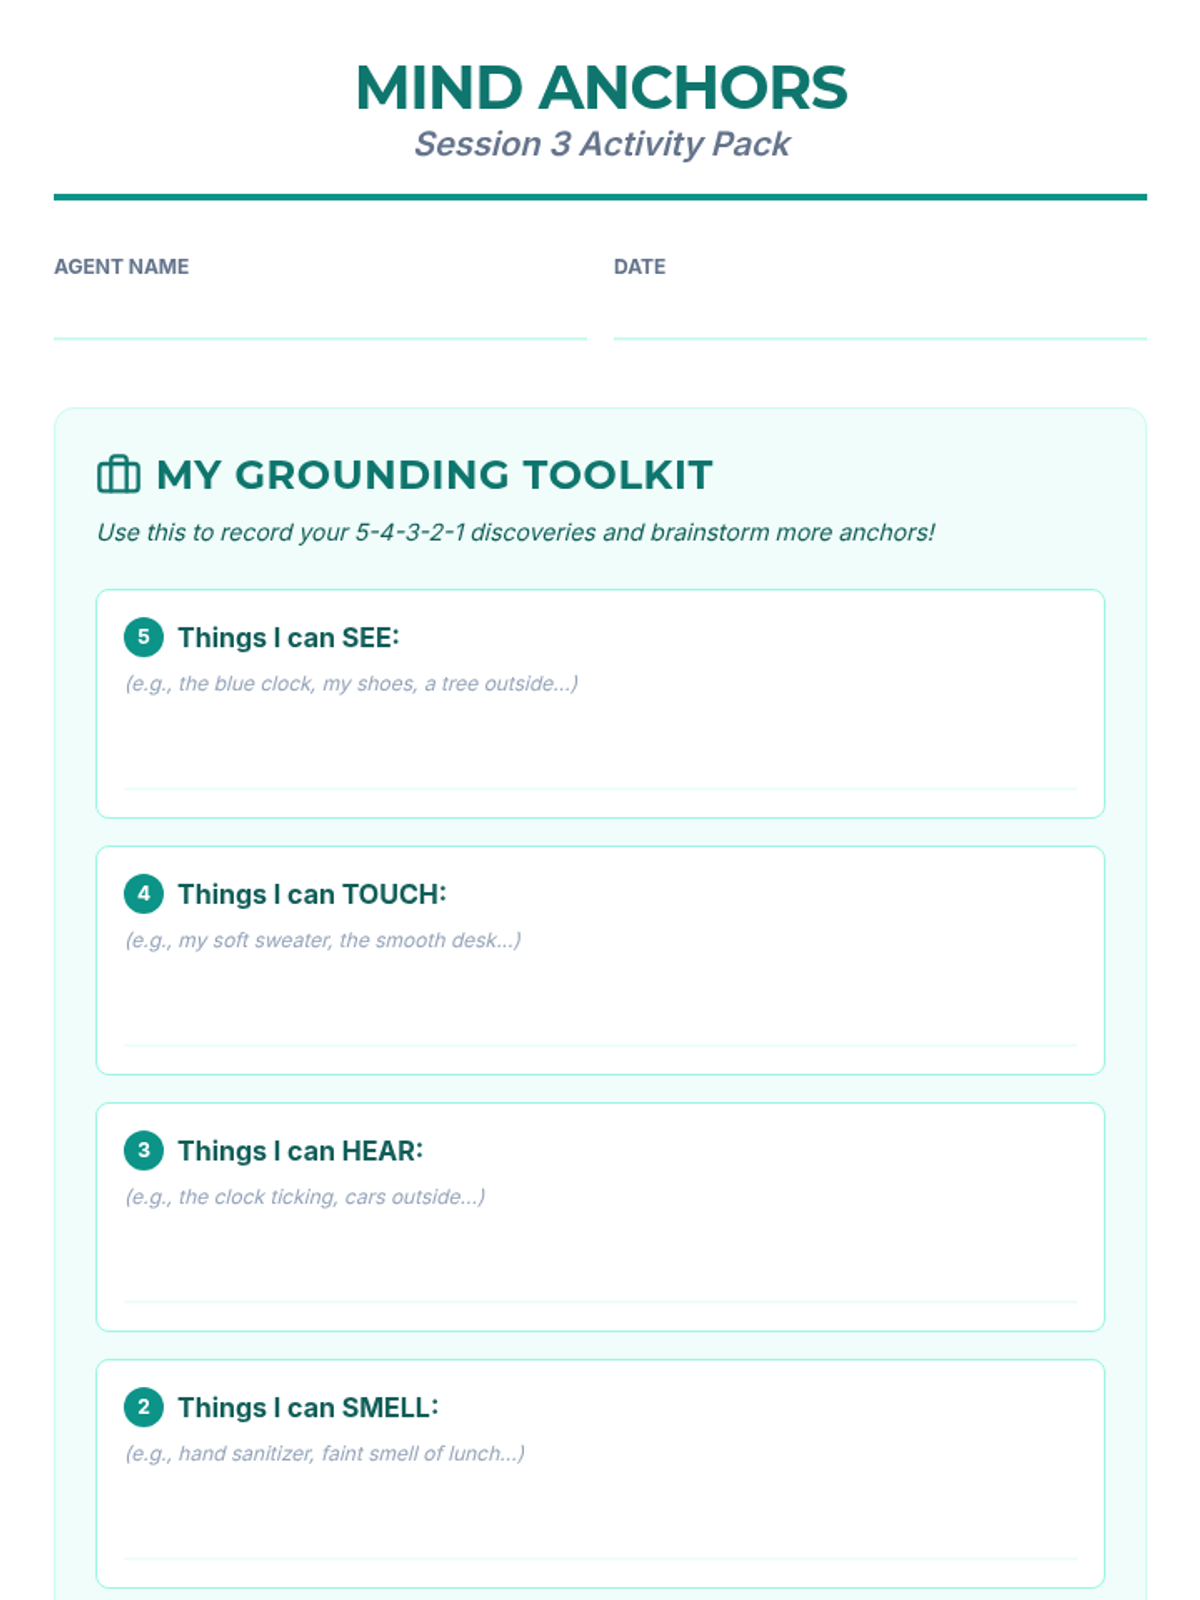
Task: Click the Things I can SEE heading
Action: 288,638
